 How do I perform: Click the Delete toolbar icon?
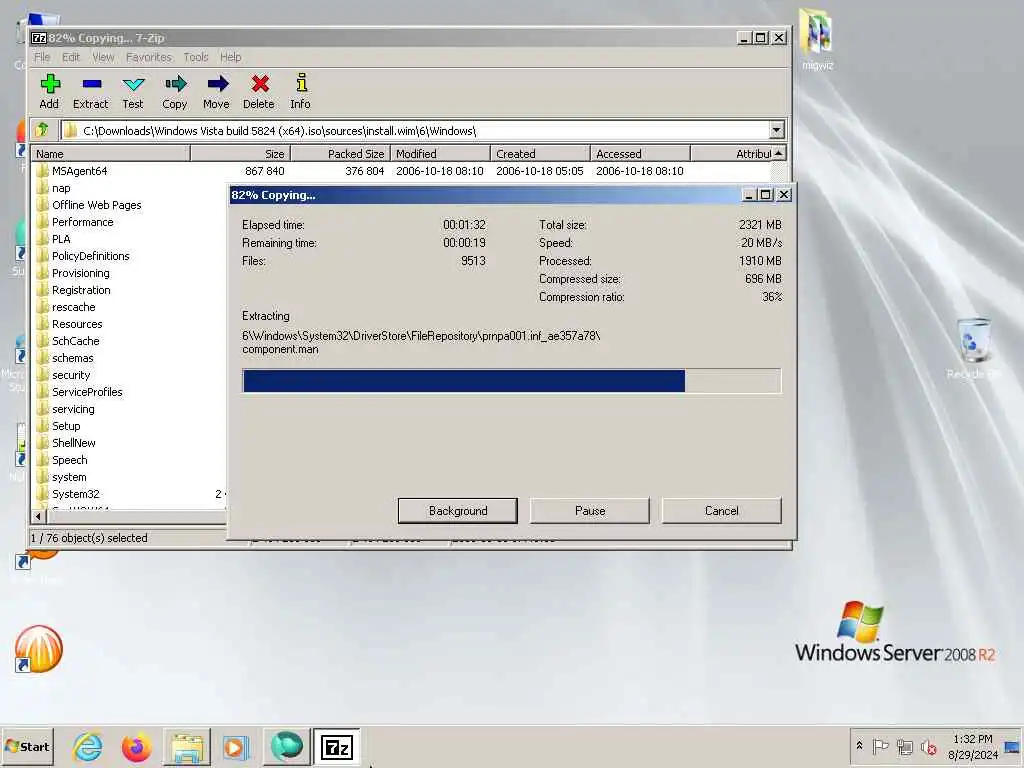click(259, 91)
